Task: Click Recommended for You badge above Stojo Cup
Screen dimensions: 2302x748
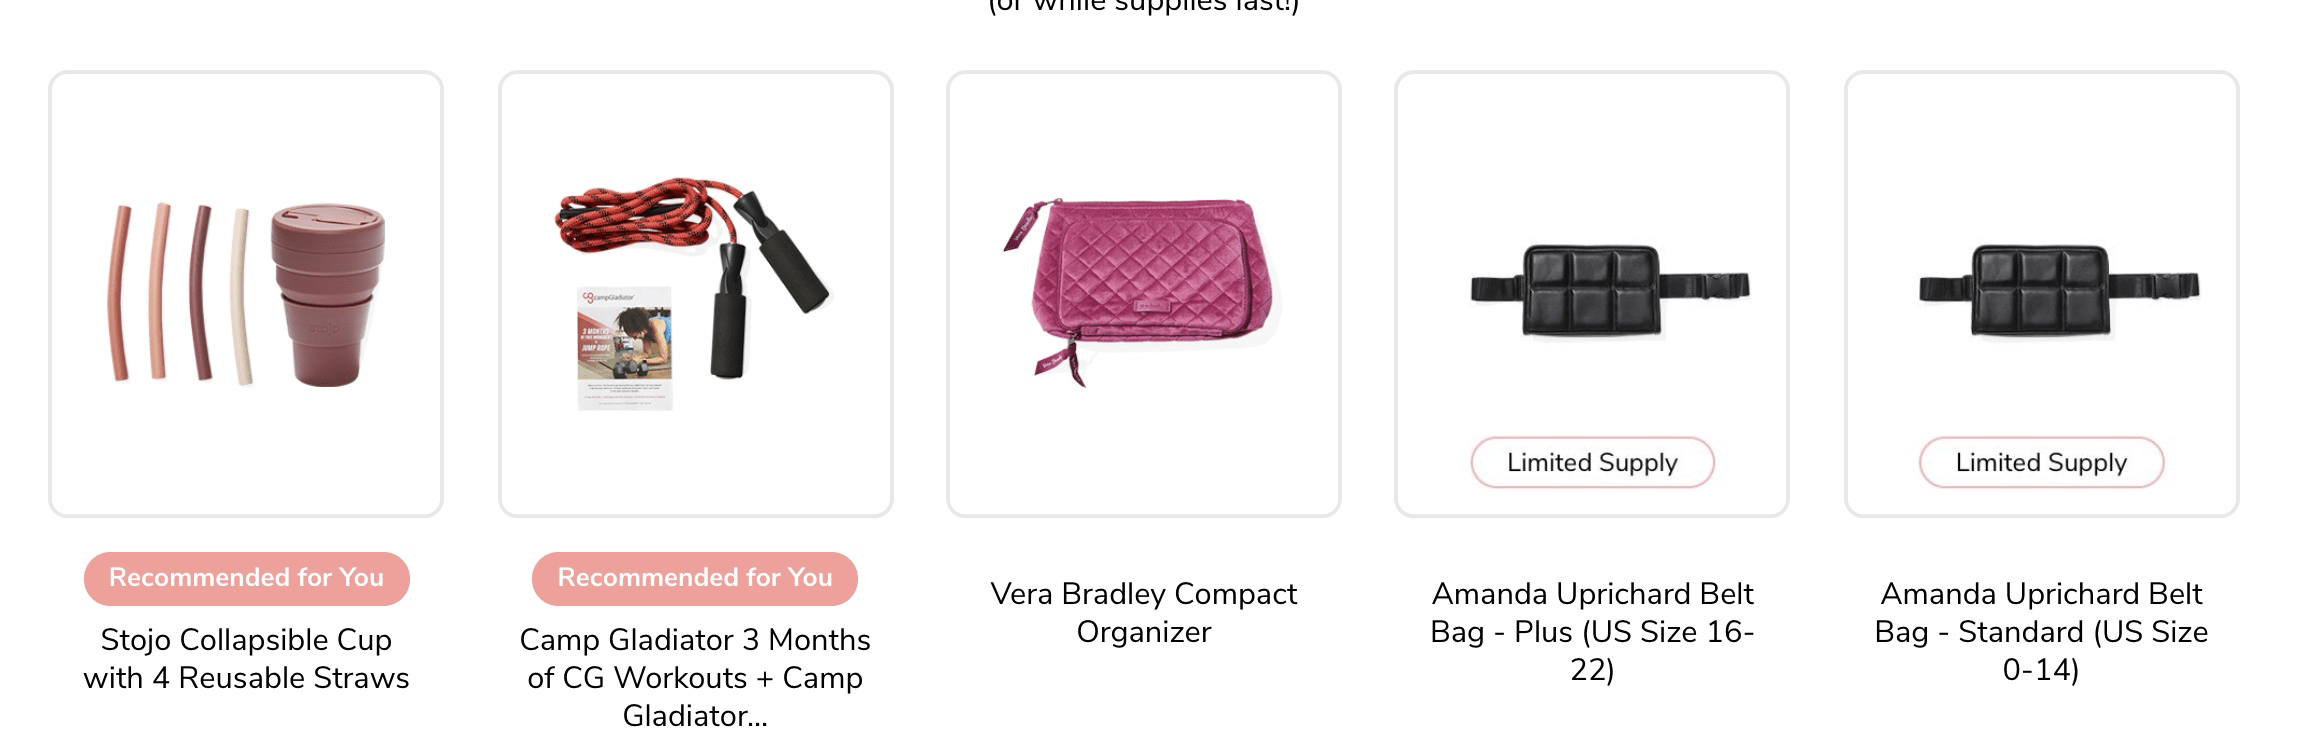Action: pyautogui.click(x=246, y=578)
